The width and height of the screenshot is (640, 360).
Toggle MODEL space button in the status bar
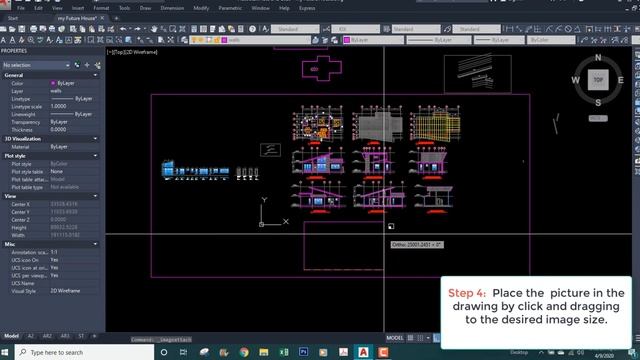(x=395, y=338)
